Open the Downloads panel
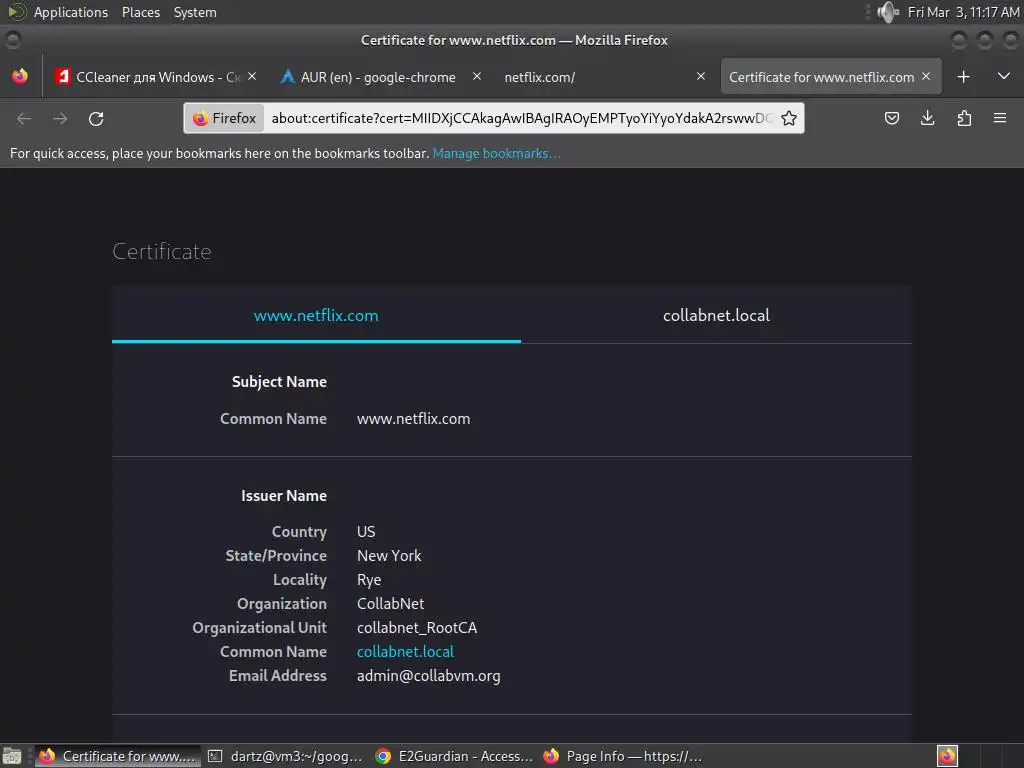This screenshot has height=768, width=1024. [927, 118]
